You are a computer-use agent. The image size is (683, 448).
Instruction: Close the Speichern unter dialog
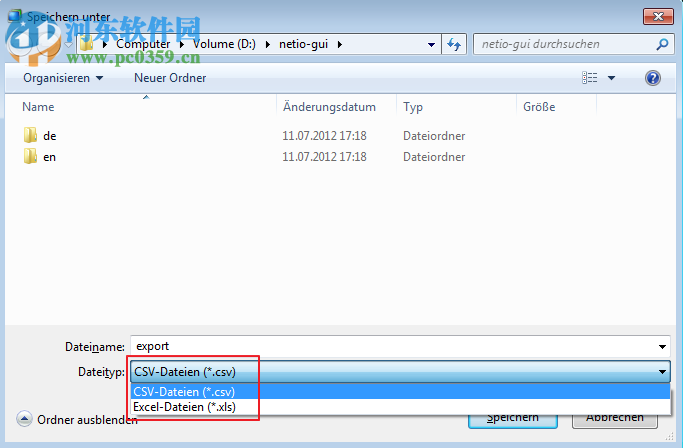[658, 17]
